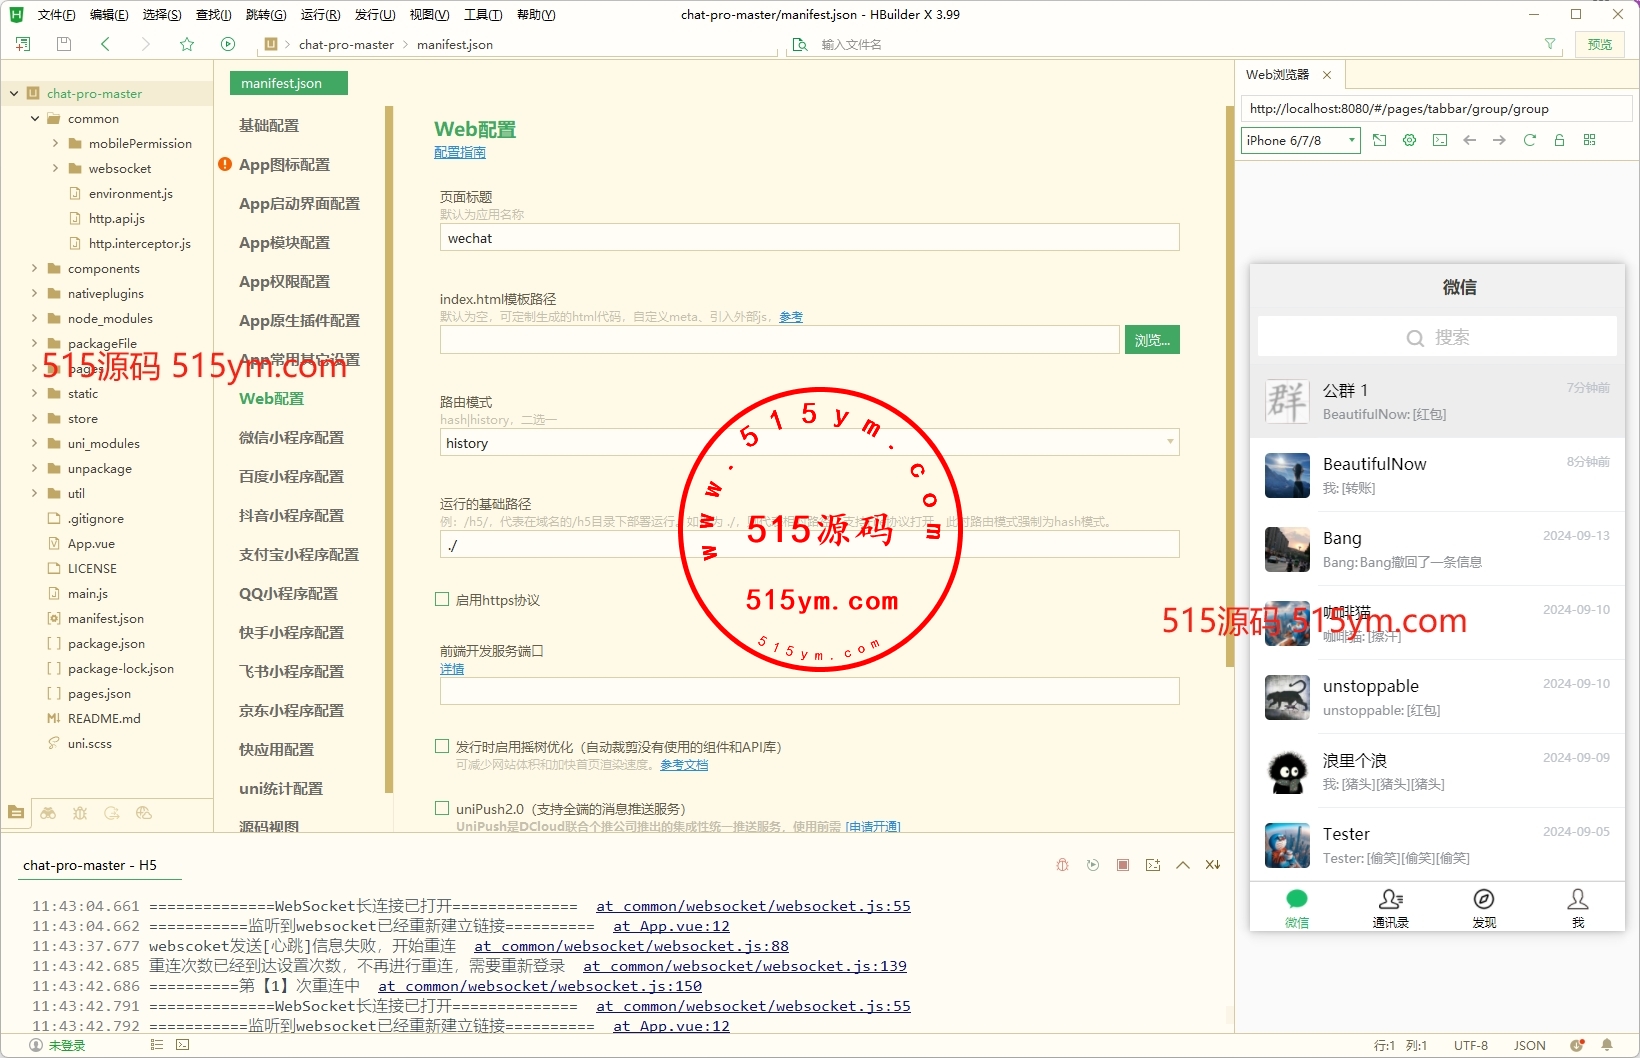The height and width of the screenshot is (1058, 1640).
Task: Click the 浏览... button
Action: [x=1152, y=340]
